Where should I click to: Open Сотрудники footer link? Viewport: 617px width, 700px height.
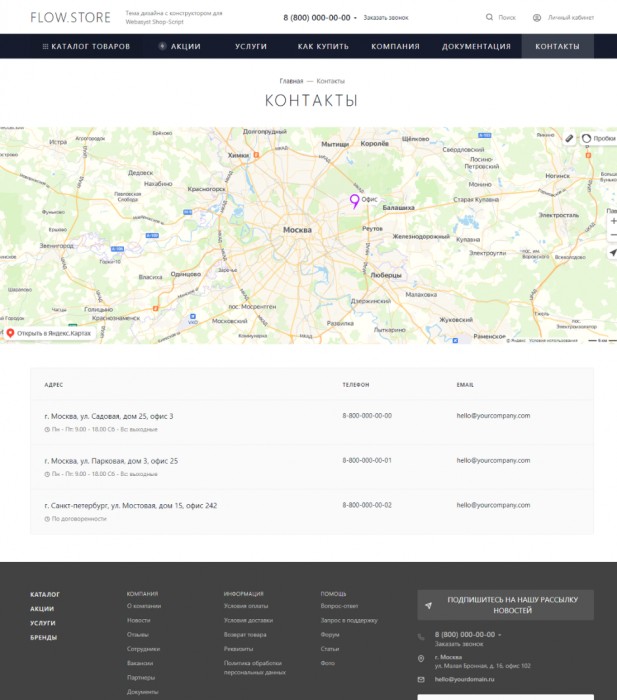[x=143, y=649]
